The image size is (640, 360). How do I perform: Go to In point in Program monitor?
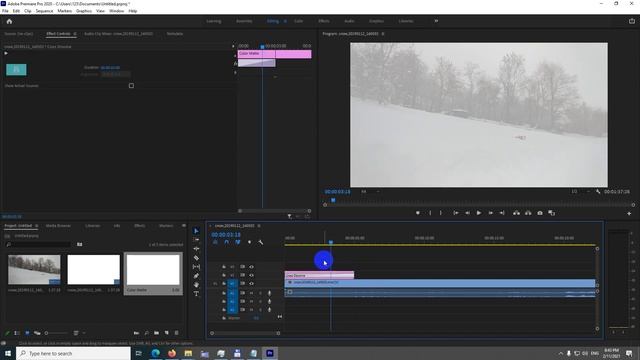coord(456,213)
